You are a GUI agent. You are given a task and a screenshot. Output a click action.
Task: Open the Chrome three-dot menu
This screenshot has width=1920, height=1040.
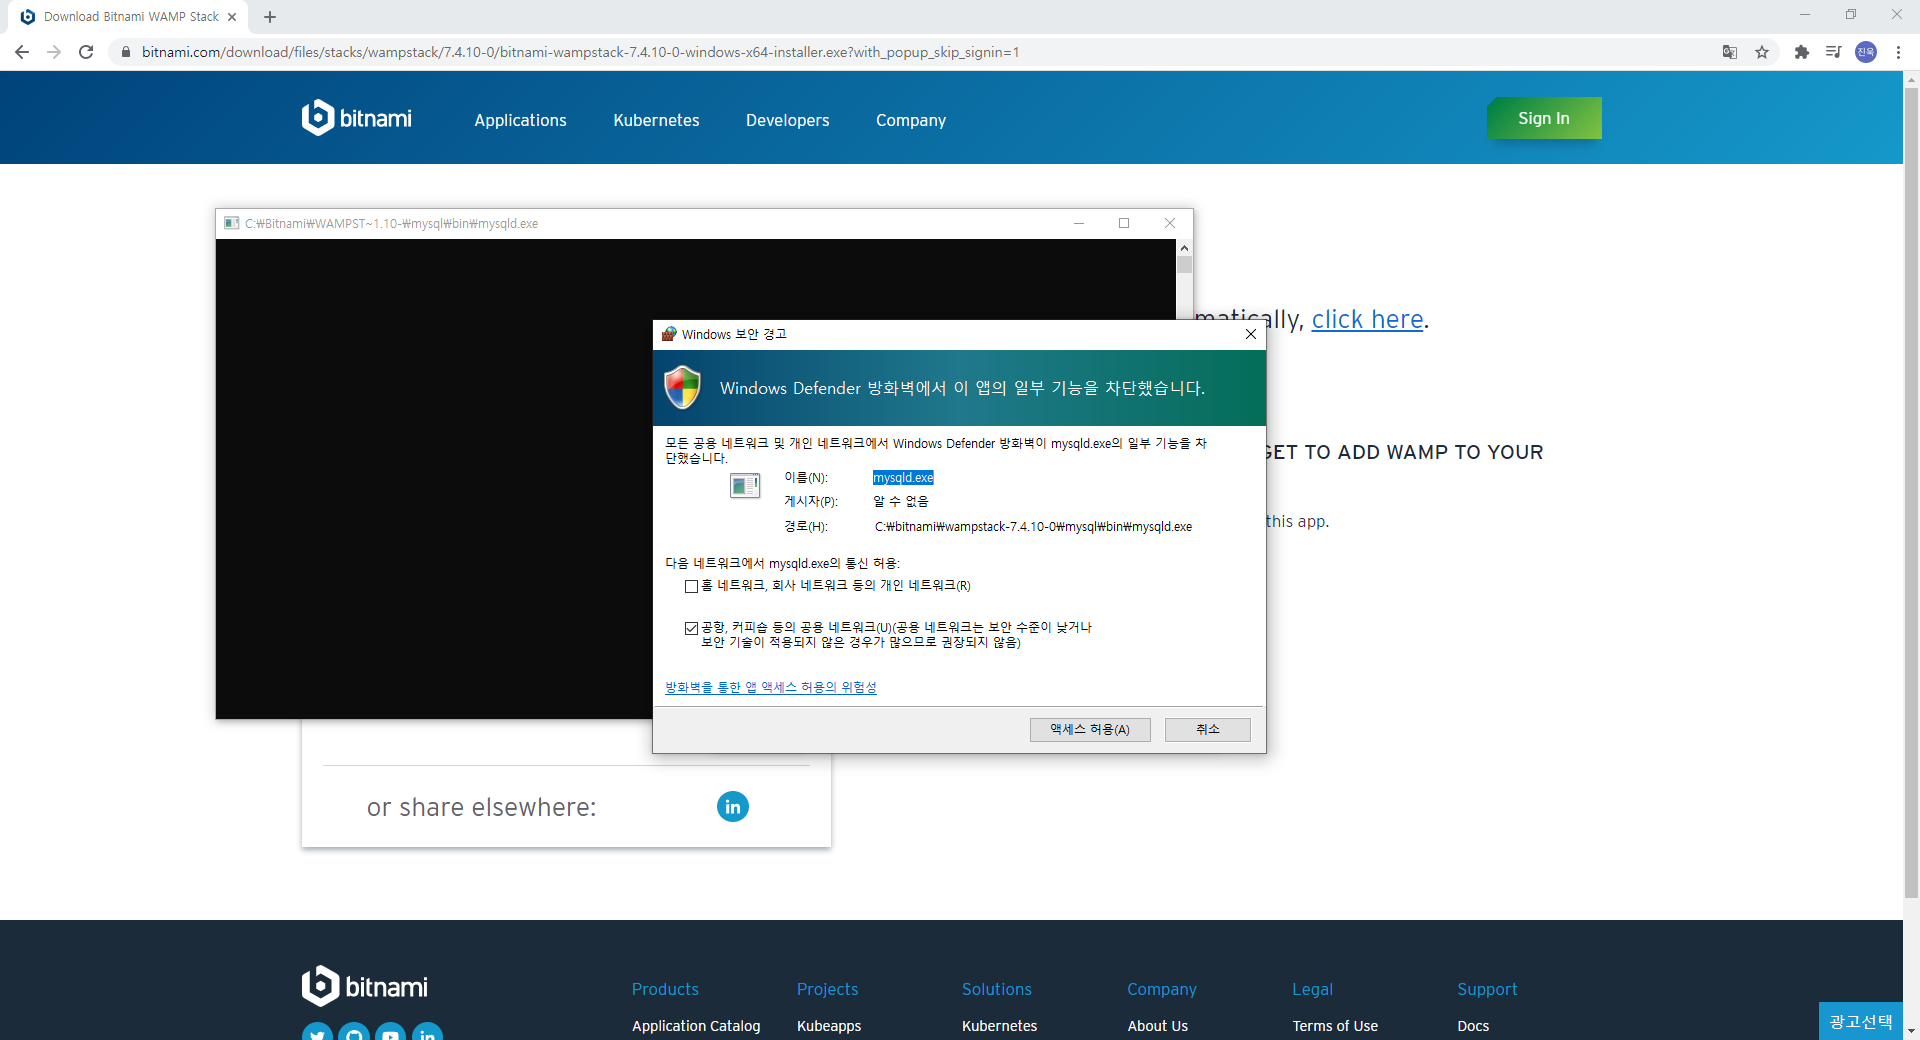point(1898,52)
